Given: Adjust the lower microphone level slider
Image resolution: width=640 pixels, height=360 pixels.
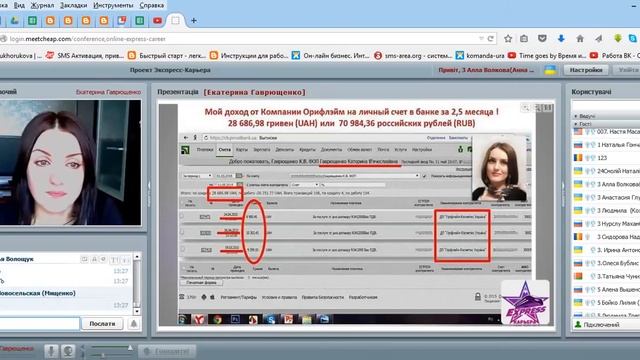Looking at the screenshot, I should pyautogui.click(x=111, y=356).
